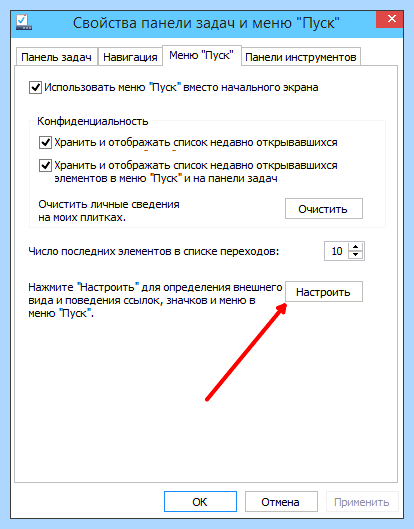
Task: Open Start menu customization via "Настроить"
Action: 324,291
